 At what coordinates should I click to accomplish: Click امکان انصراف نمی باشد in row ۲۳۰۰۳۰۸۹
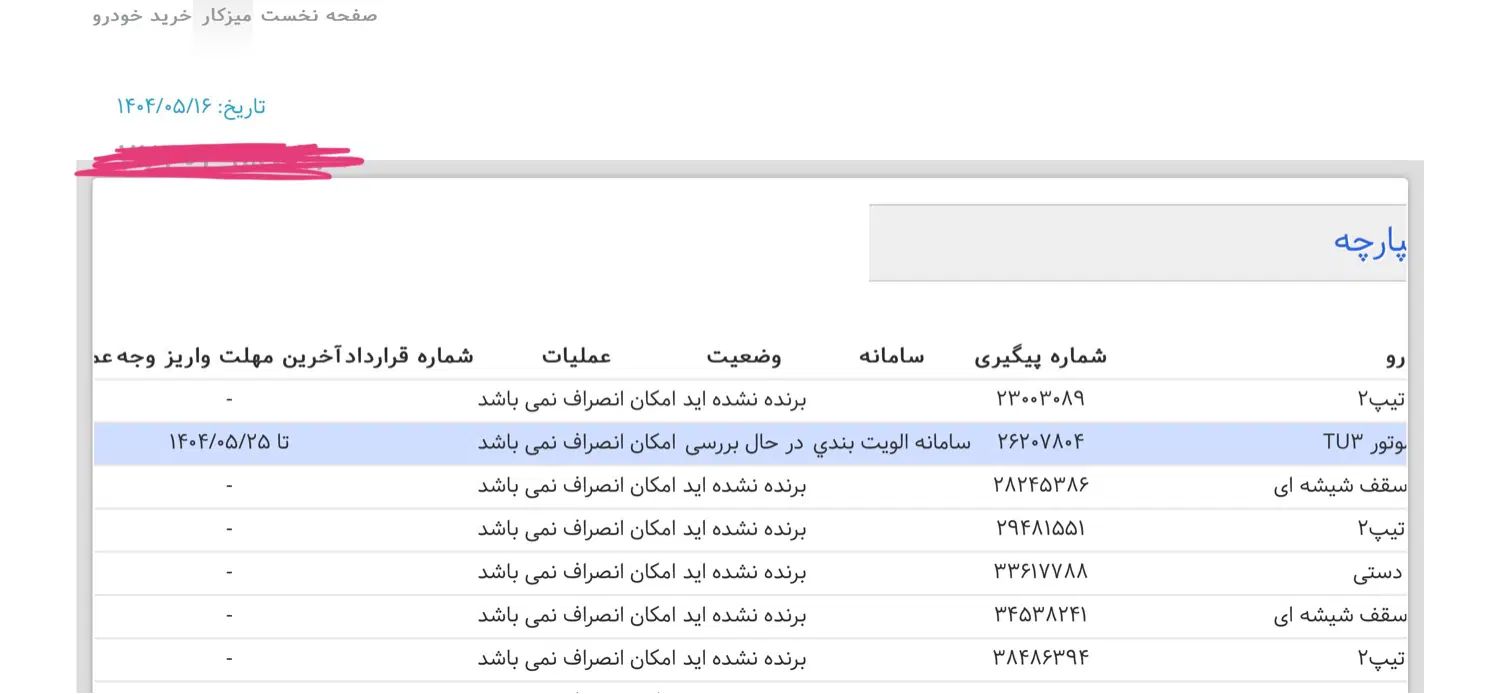(576, 399)
